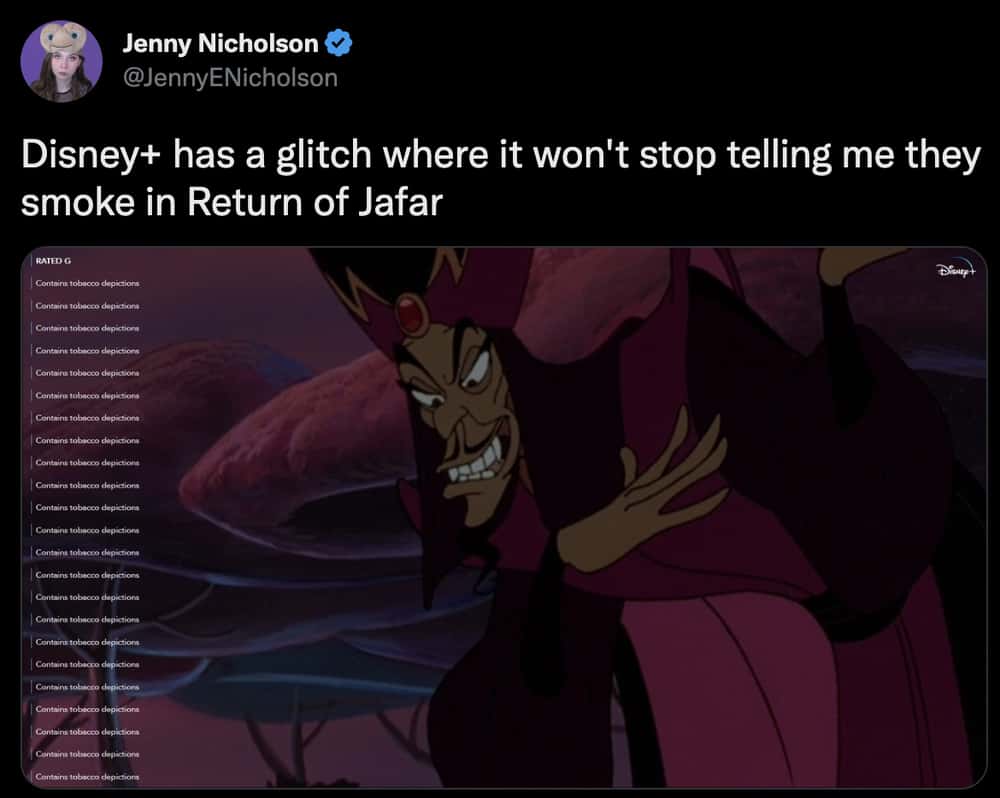Viewport: 1000px width, 798px height.
Task: Click the last Contains tobacco depictions line
Action: (x=87, y=776)
